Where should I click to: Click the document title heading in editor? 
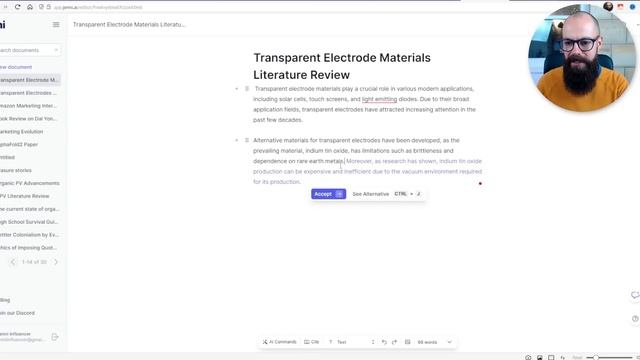342,66
